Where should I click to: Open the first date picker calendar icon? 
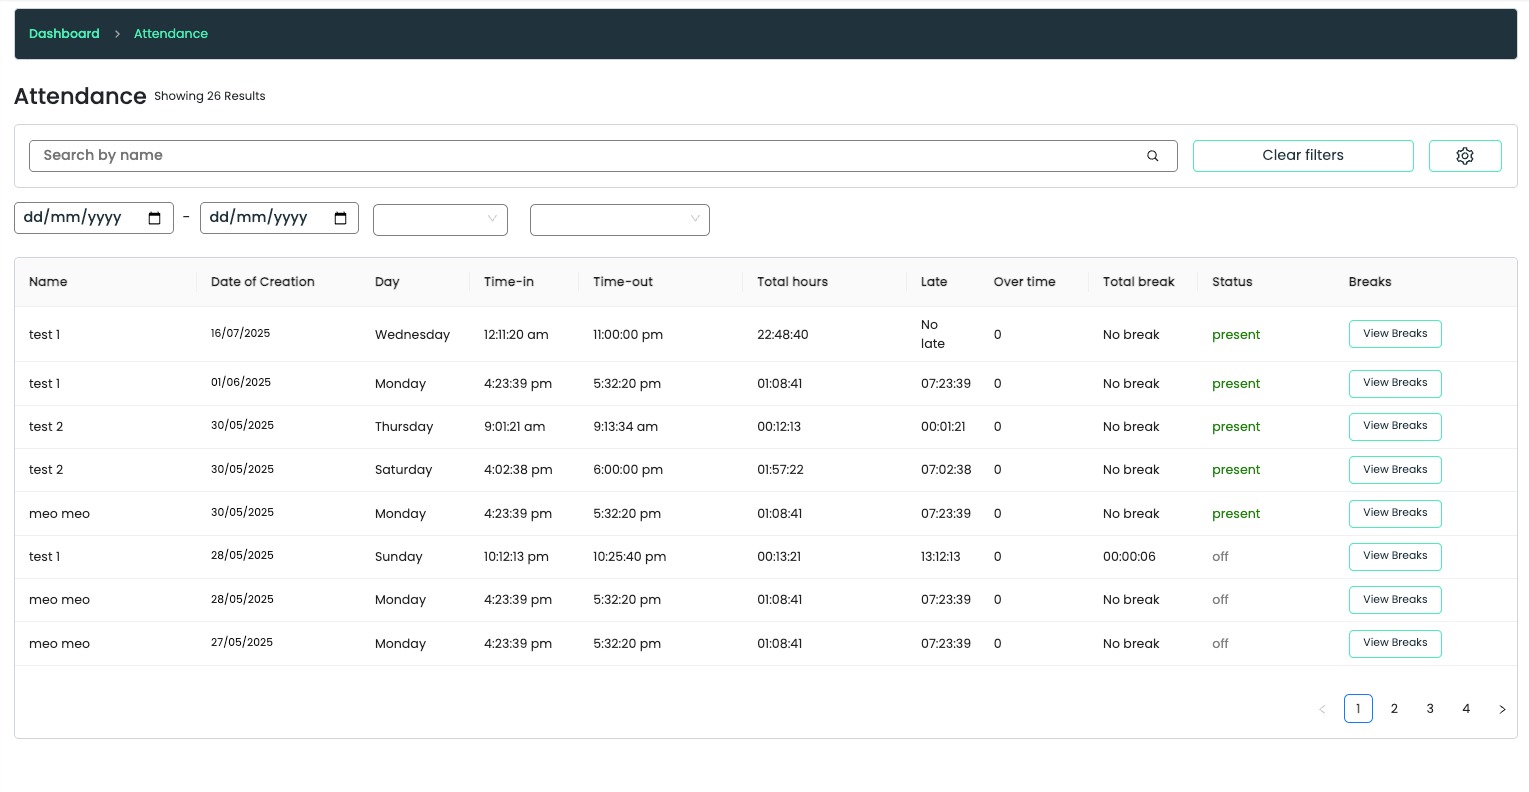pyautogui.click(x=154, y=217)
